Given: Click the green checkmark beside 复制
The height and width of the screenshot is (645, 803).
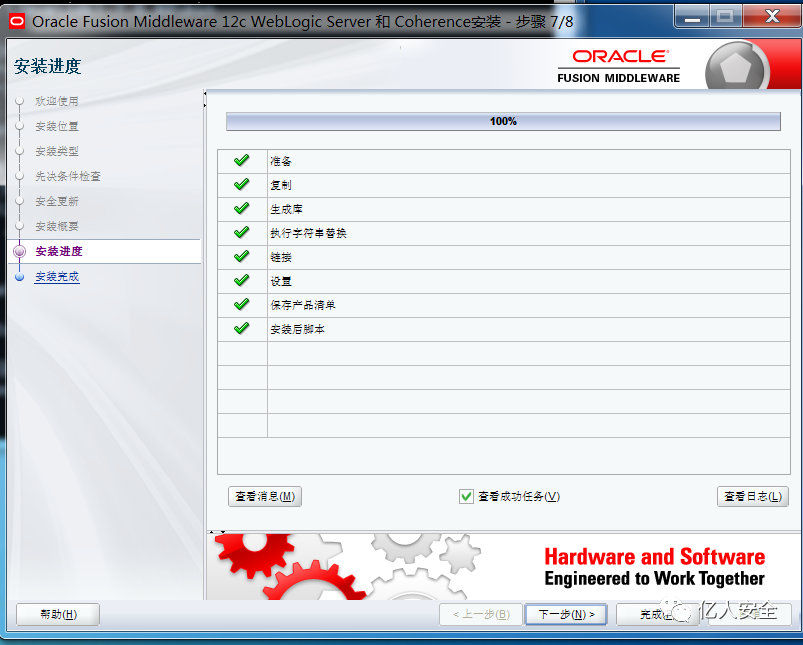Looking at the screenshot, I should tap(242, 184).
